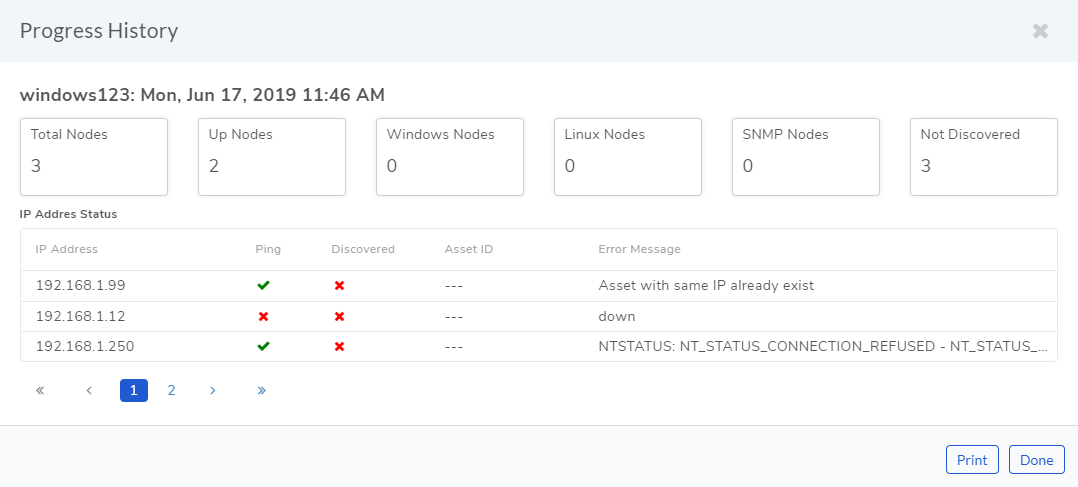Go to the next page arrow

212,390
